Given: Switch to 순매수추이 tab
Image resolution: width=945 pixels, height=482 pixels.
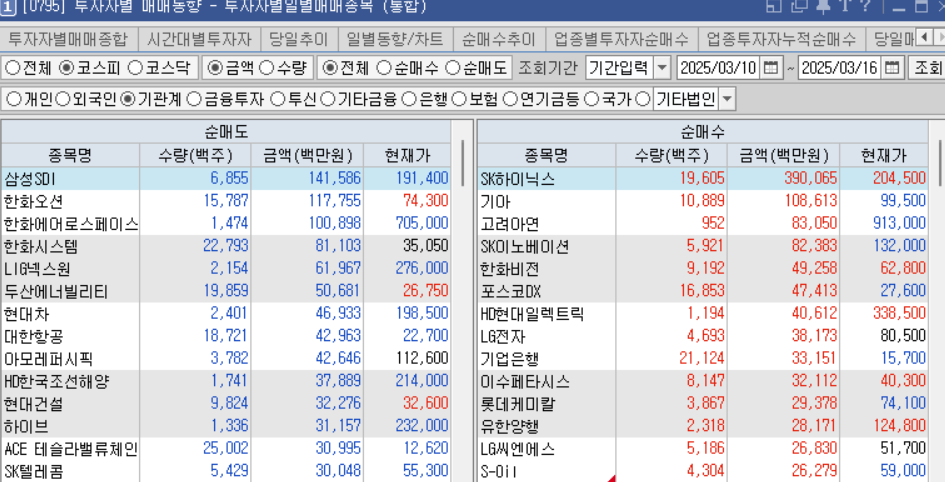Looking at the screenshot, I should [x=499, y=40].
